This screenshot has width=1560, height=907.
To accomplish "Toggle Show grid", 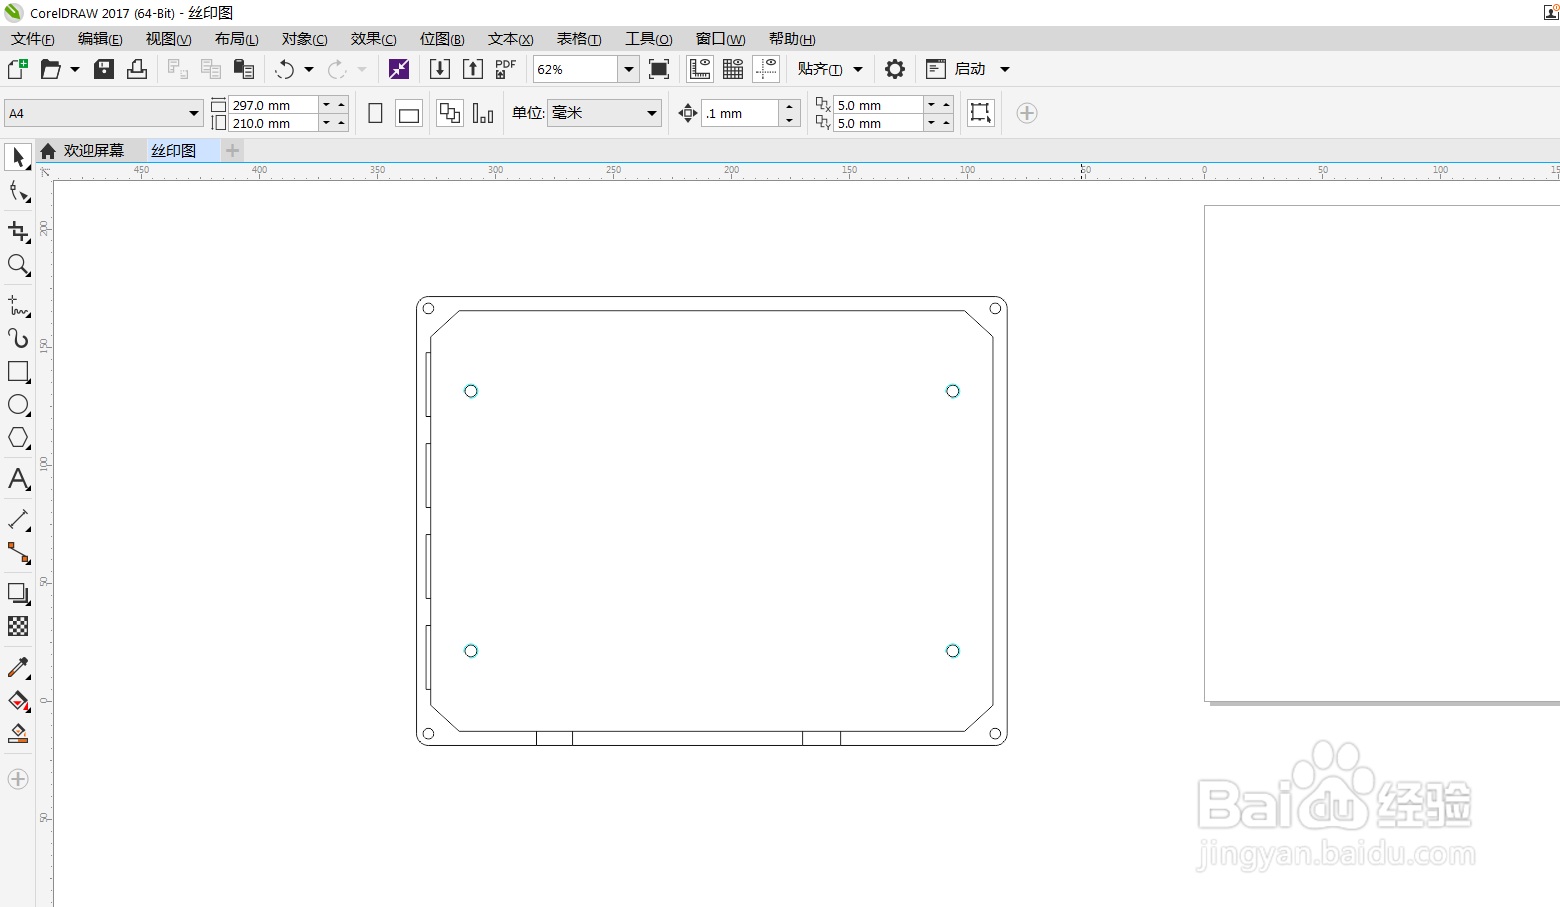I will [733, 69].
